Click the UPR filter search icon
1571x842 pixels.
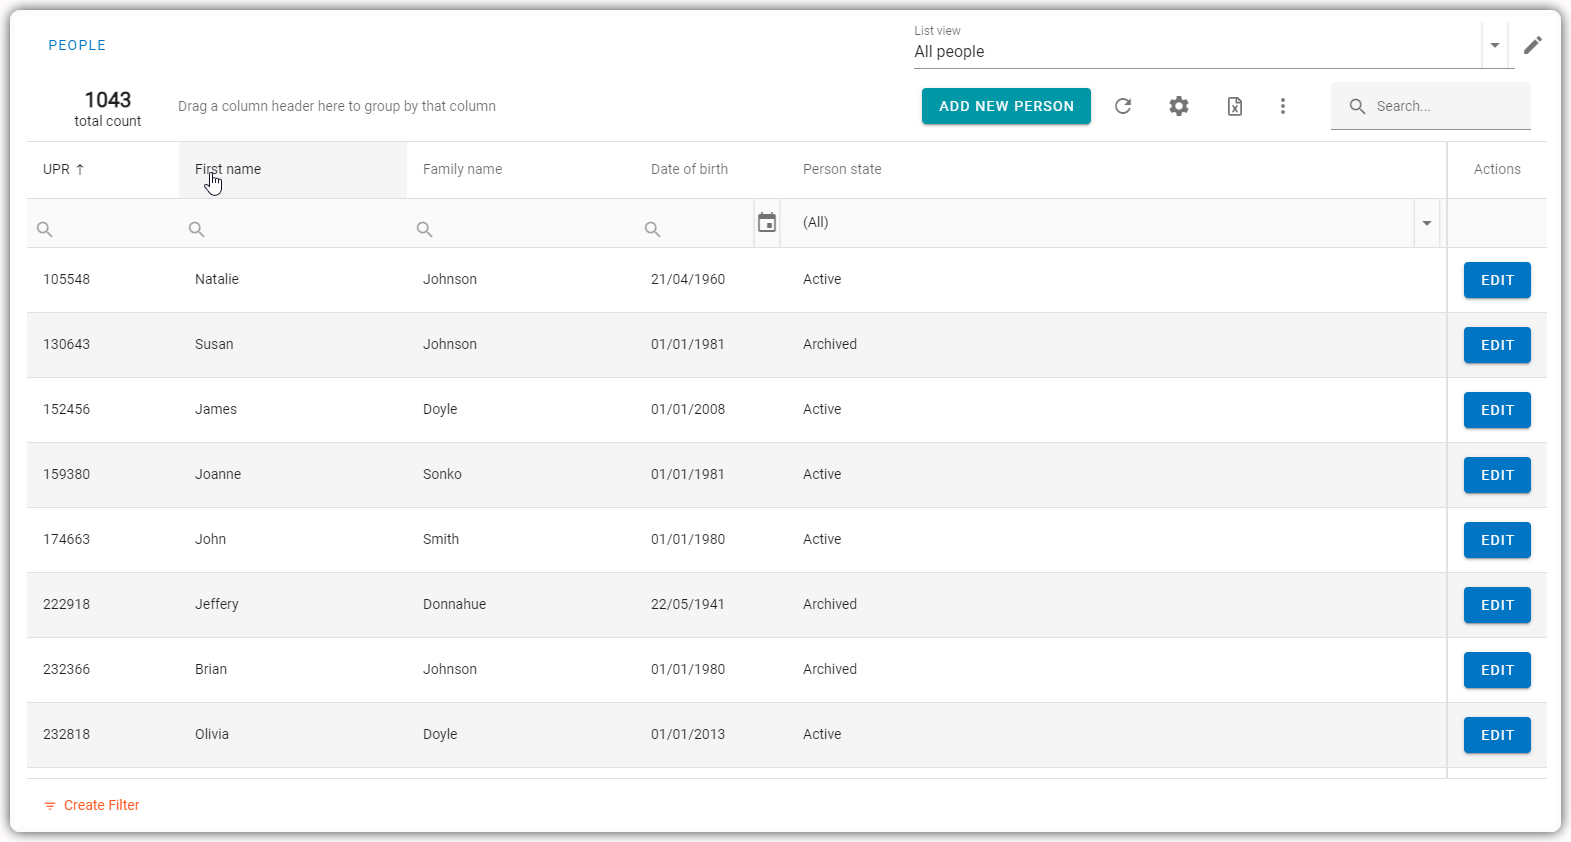pos(45,229)
